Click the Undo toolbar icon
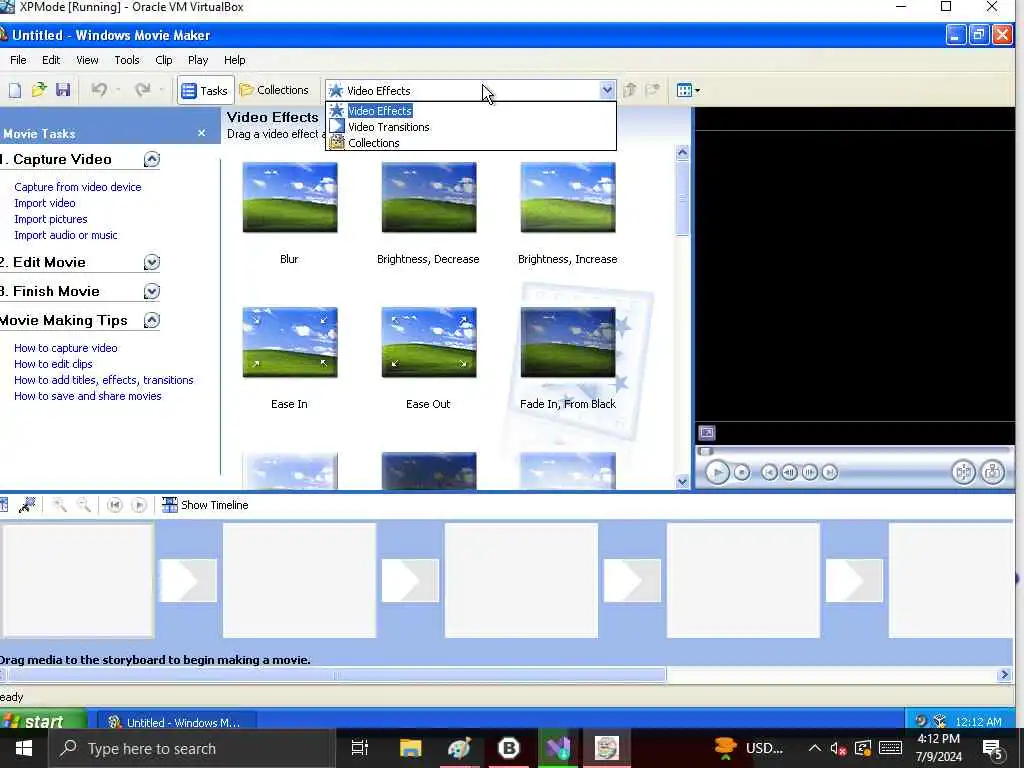 (99, 90)
